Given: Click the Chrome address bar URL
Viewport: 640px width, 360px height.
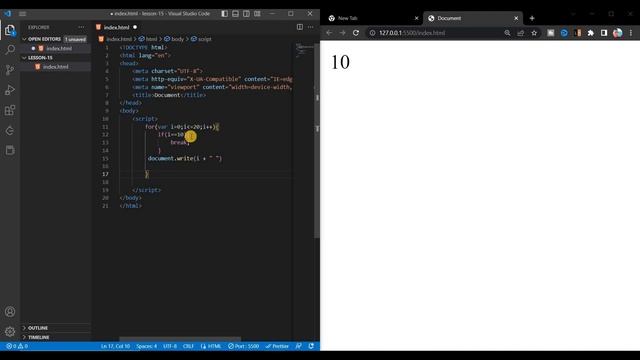Looking at the screenshot, I should [x=412, y=33].
